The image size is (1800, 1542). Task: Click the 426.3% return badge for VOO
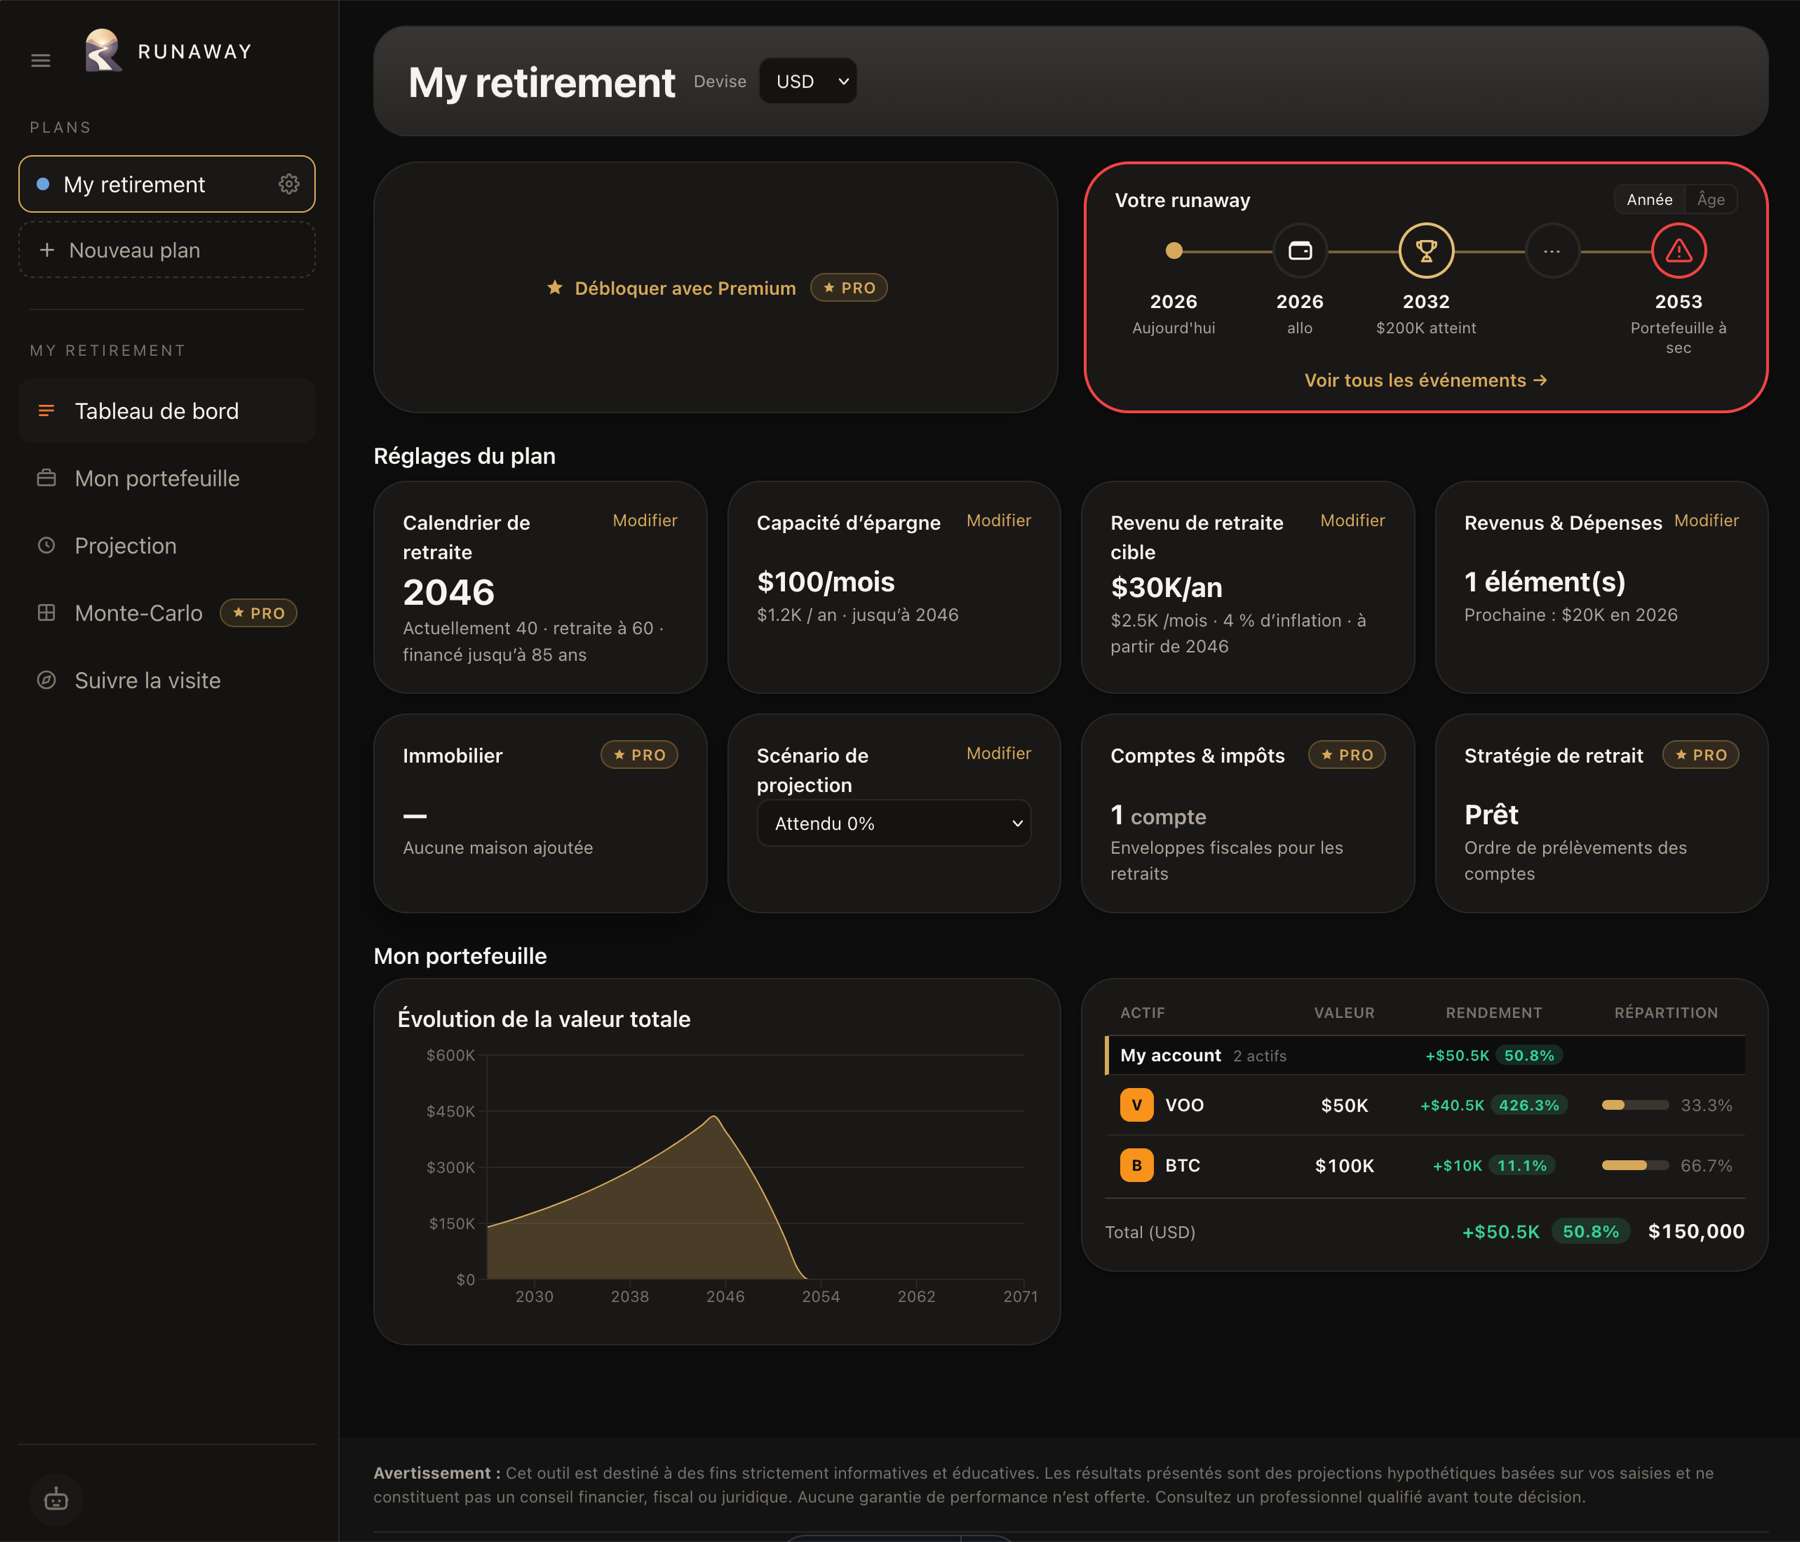point(1529,1105)
